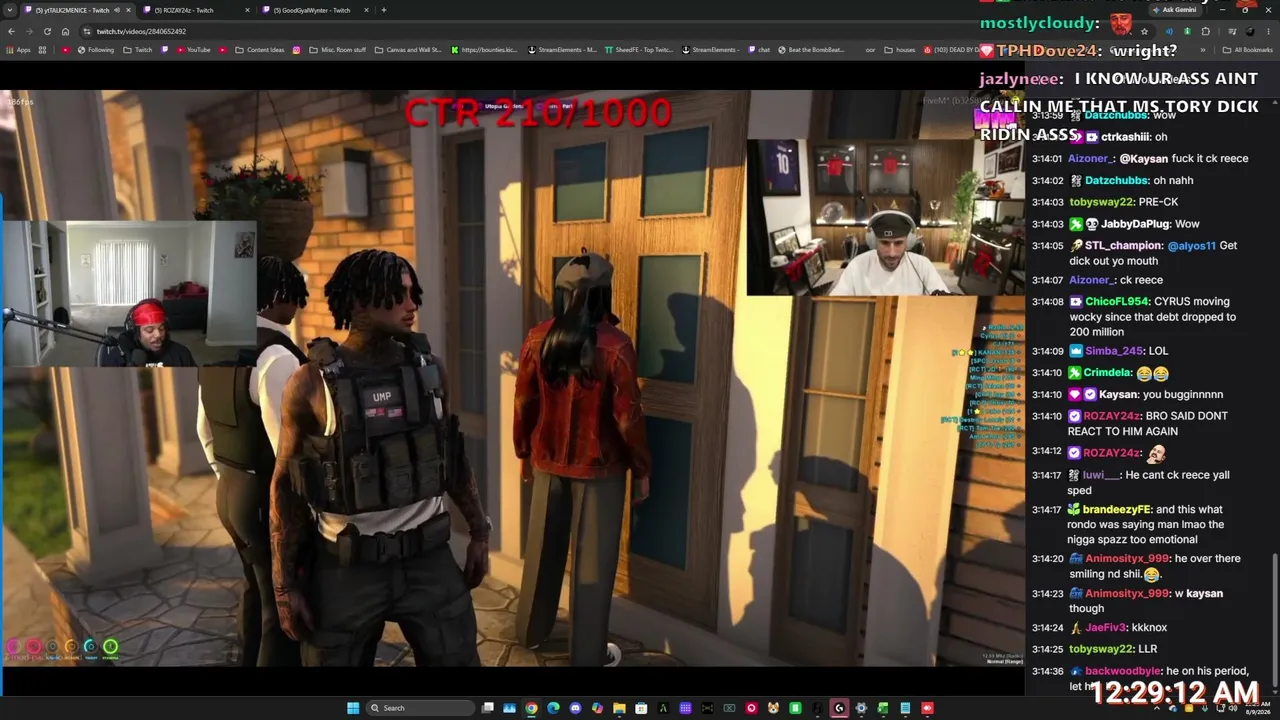Open Microsoft Edge from taskbar

[553, 708]
